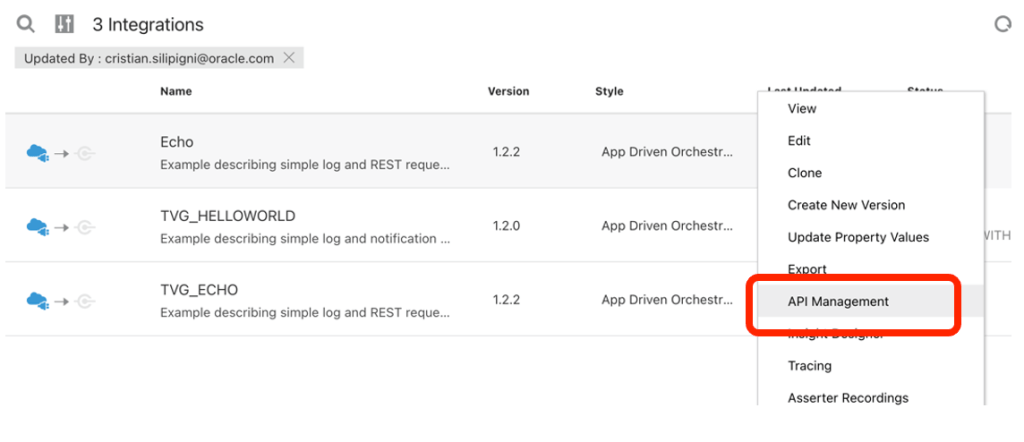The width and height of the screenshot is (1024, 442).
Task: Remove the Updated By filter chip
Action: pyautogui.click(x=289, y=58)
